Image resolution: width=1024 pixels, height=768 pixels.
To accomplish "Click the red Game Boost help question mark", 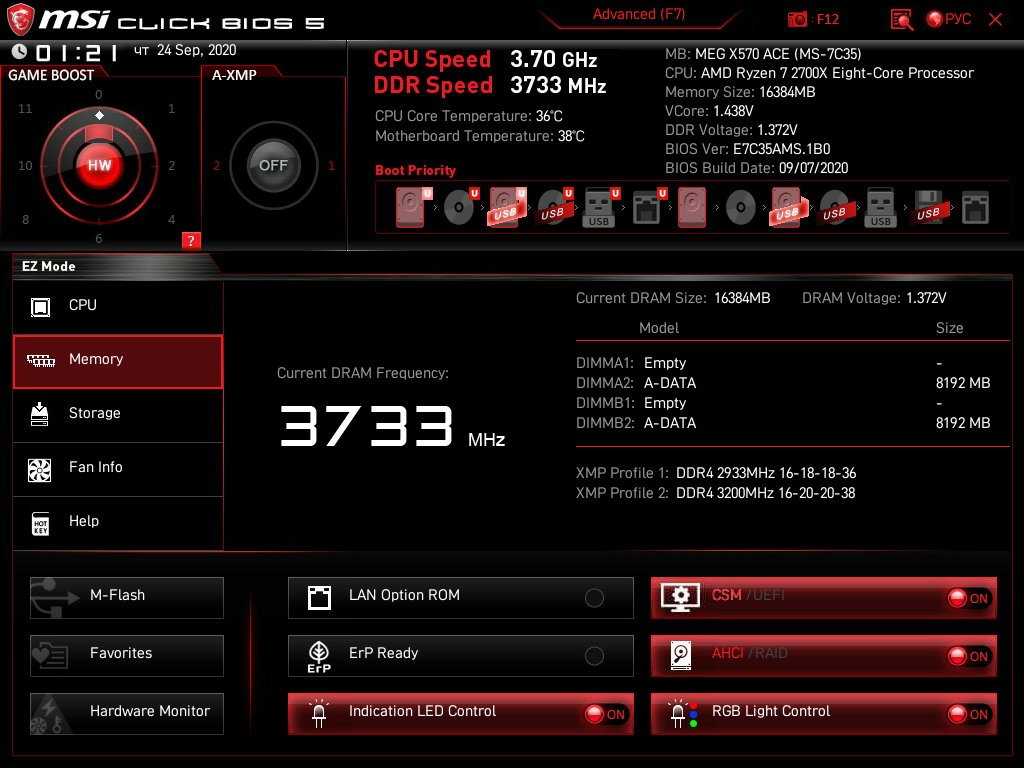I will tap(191, 240).
